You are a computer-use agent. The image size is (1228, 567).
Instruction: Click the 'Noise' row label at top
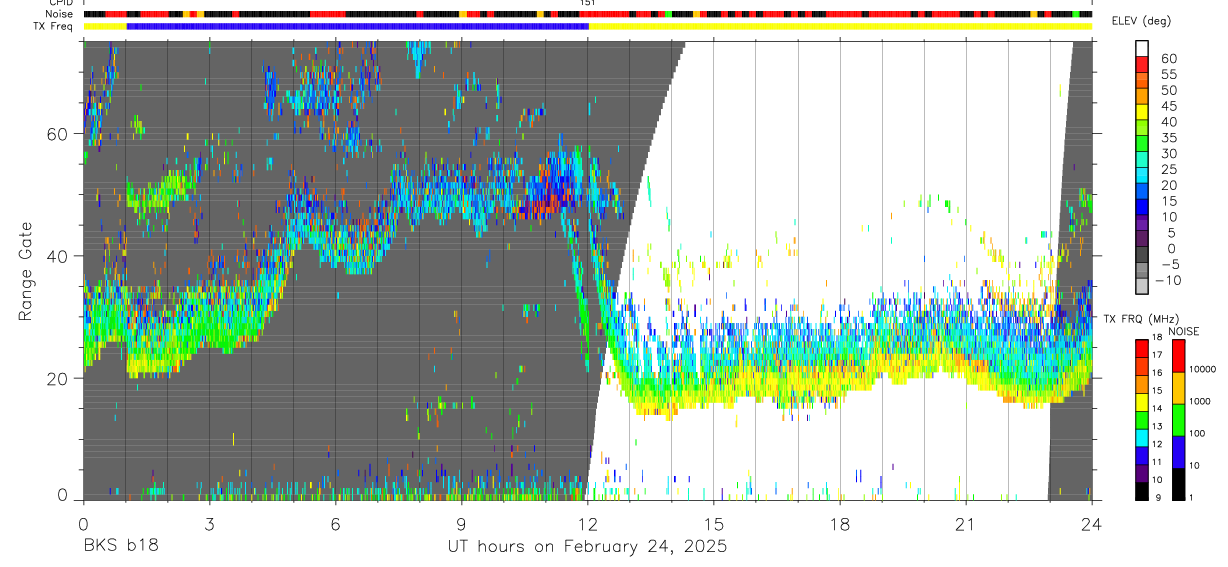click(60, 14)
